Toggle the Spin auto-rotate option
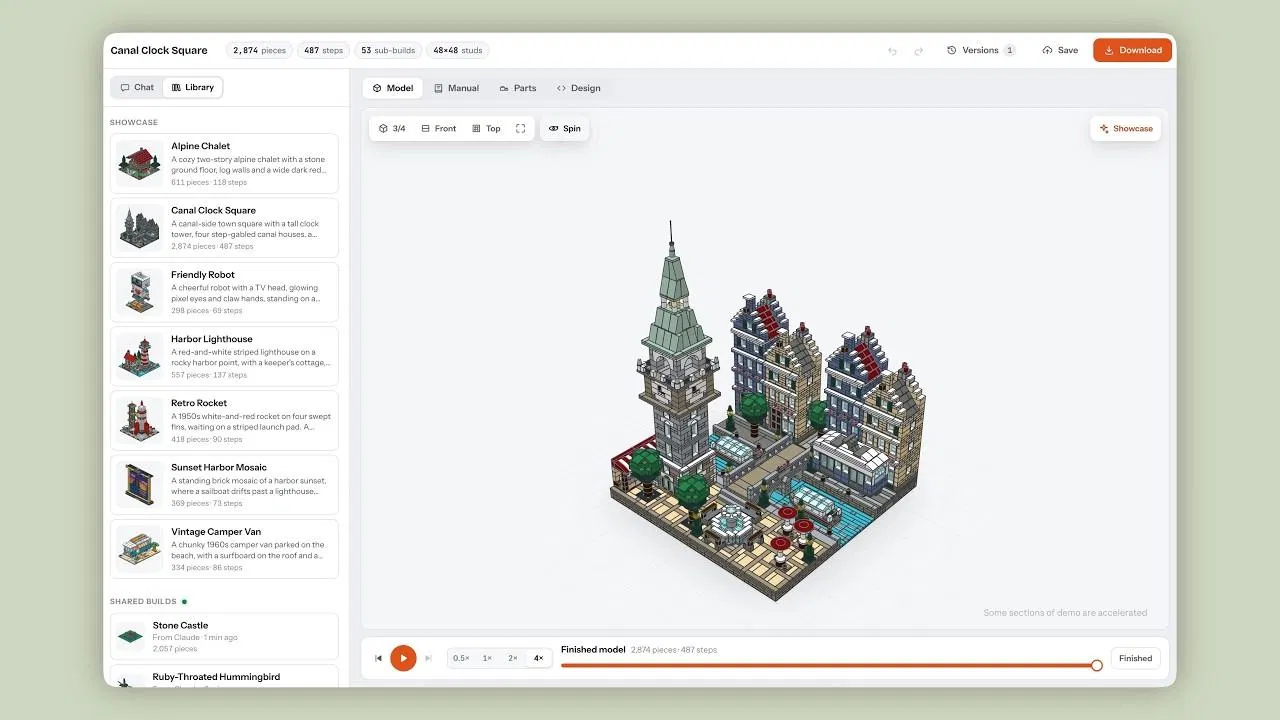This screenshot has height=720, width=1280. 565,129
